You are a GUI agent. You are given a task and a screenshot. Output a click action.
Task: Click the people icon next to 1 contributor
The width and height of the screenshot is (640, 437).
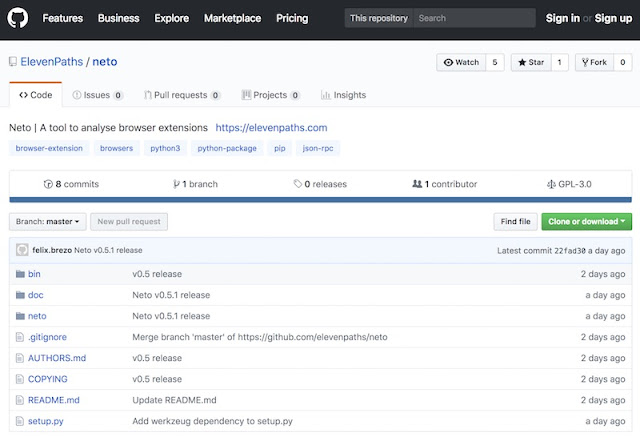(417, 184)
